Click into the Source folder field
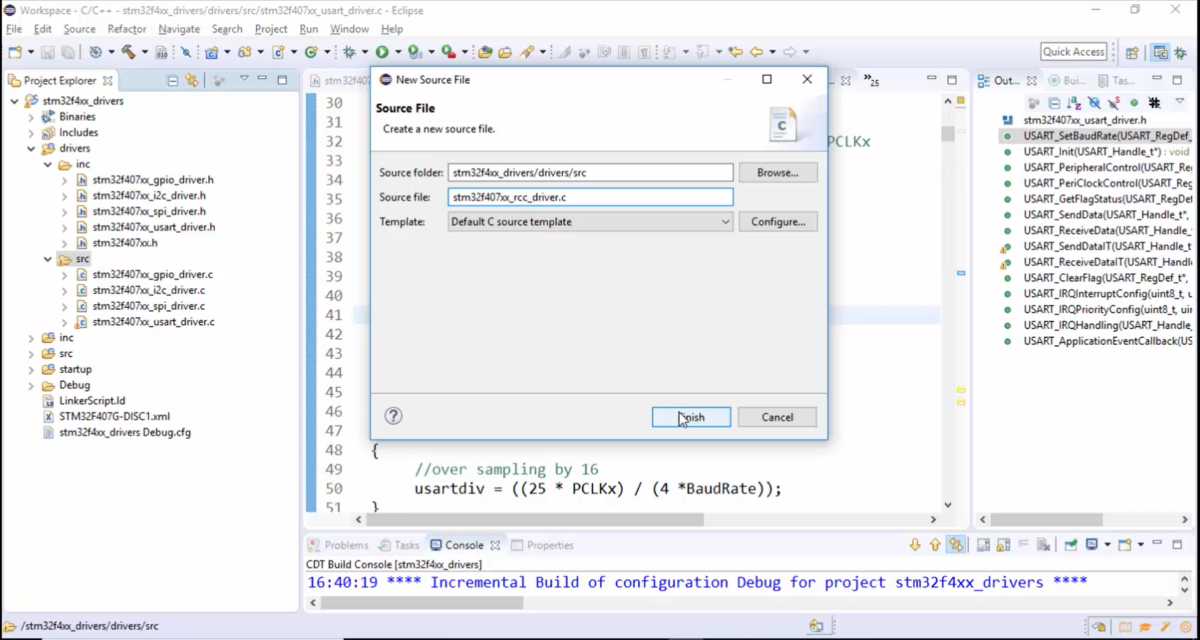1200x640 pixels. click(x=590, y=173)
